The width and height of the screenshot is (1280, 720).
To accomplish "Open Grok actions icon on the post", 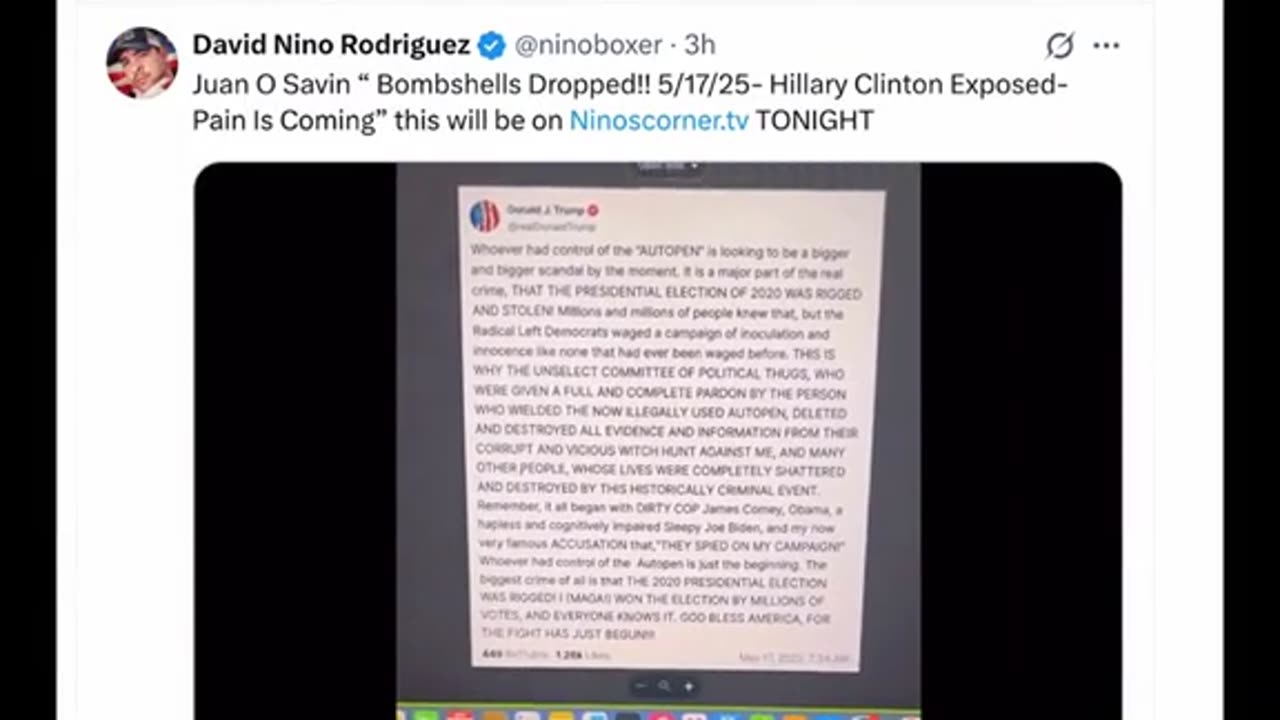I will [x=1060, y=45].
